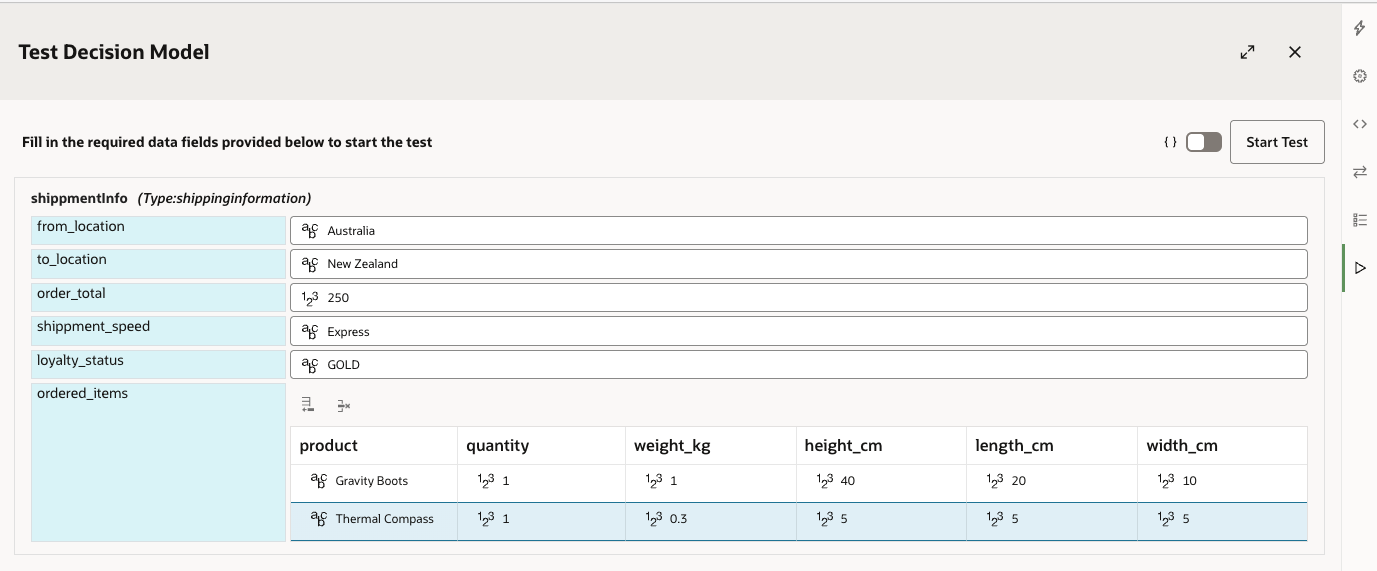Screen dimensions: 1377x571
Task: Click the Start Test button
Action: click(1277, 142)
